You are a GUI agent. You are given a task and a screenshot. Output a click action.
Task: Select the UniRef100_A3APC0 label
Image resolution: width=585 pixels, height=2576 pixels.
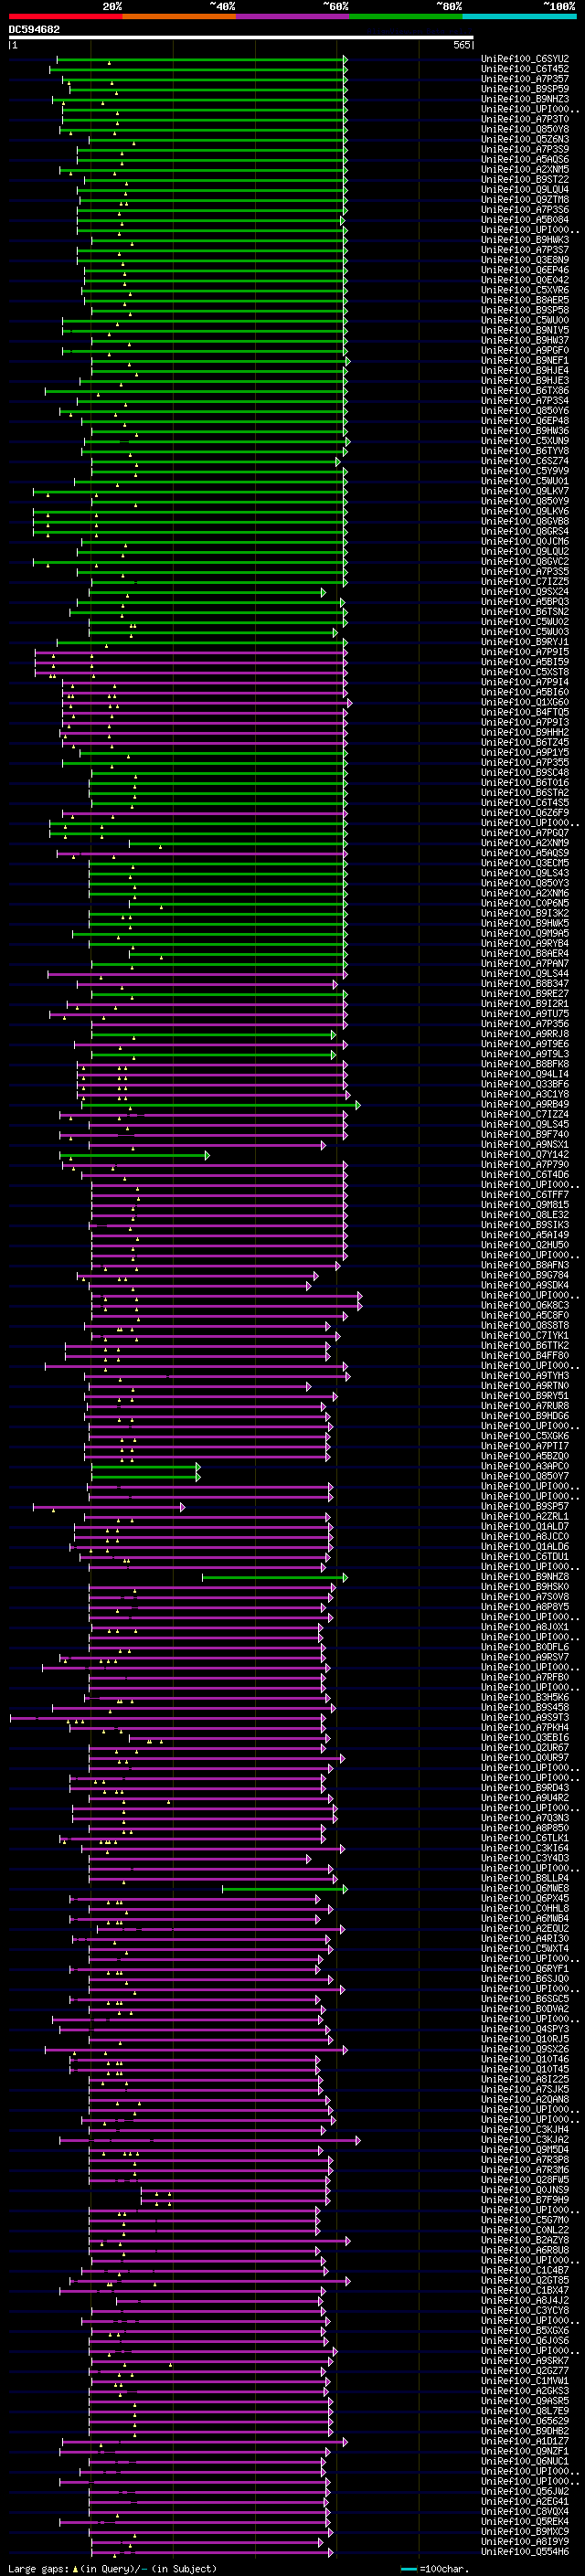(525, 1467)
